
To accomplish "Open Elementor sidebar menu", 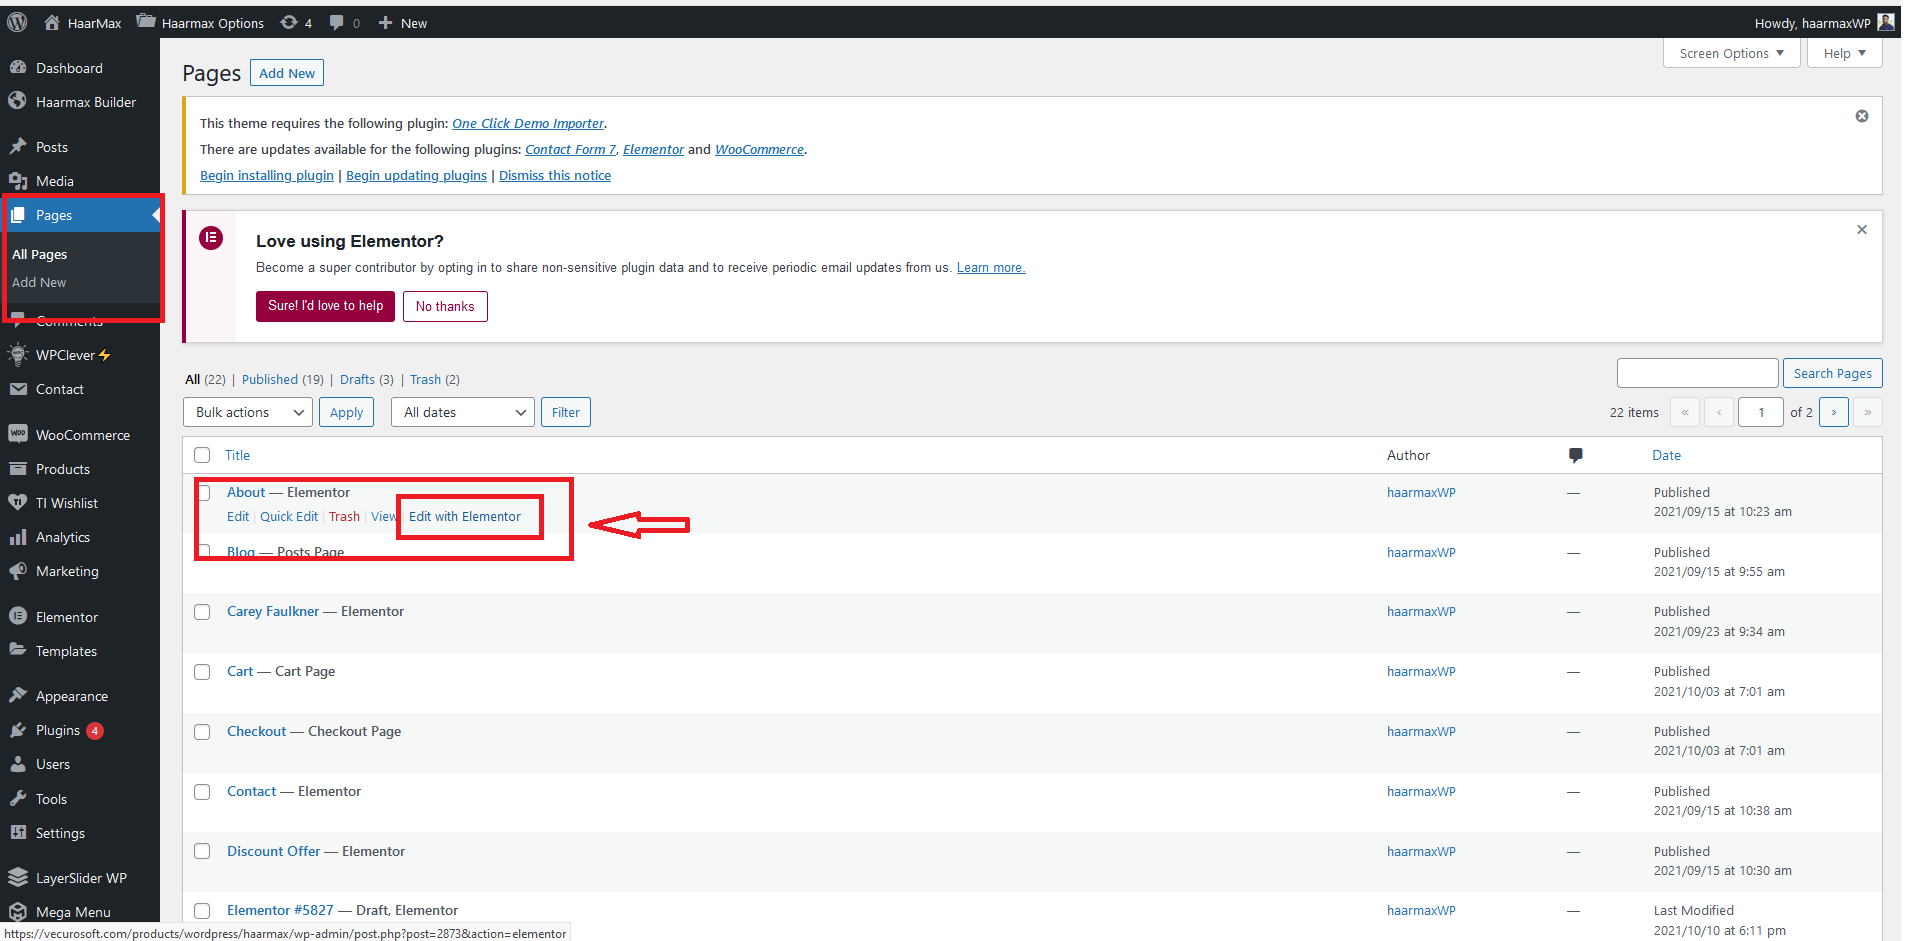I will coord(67,617).
